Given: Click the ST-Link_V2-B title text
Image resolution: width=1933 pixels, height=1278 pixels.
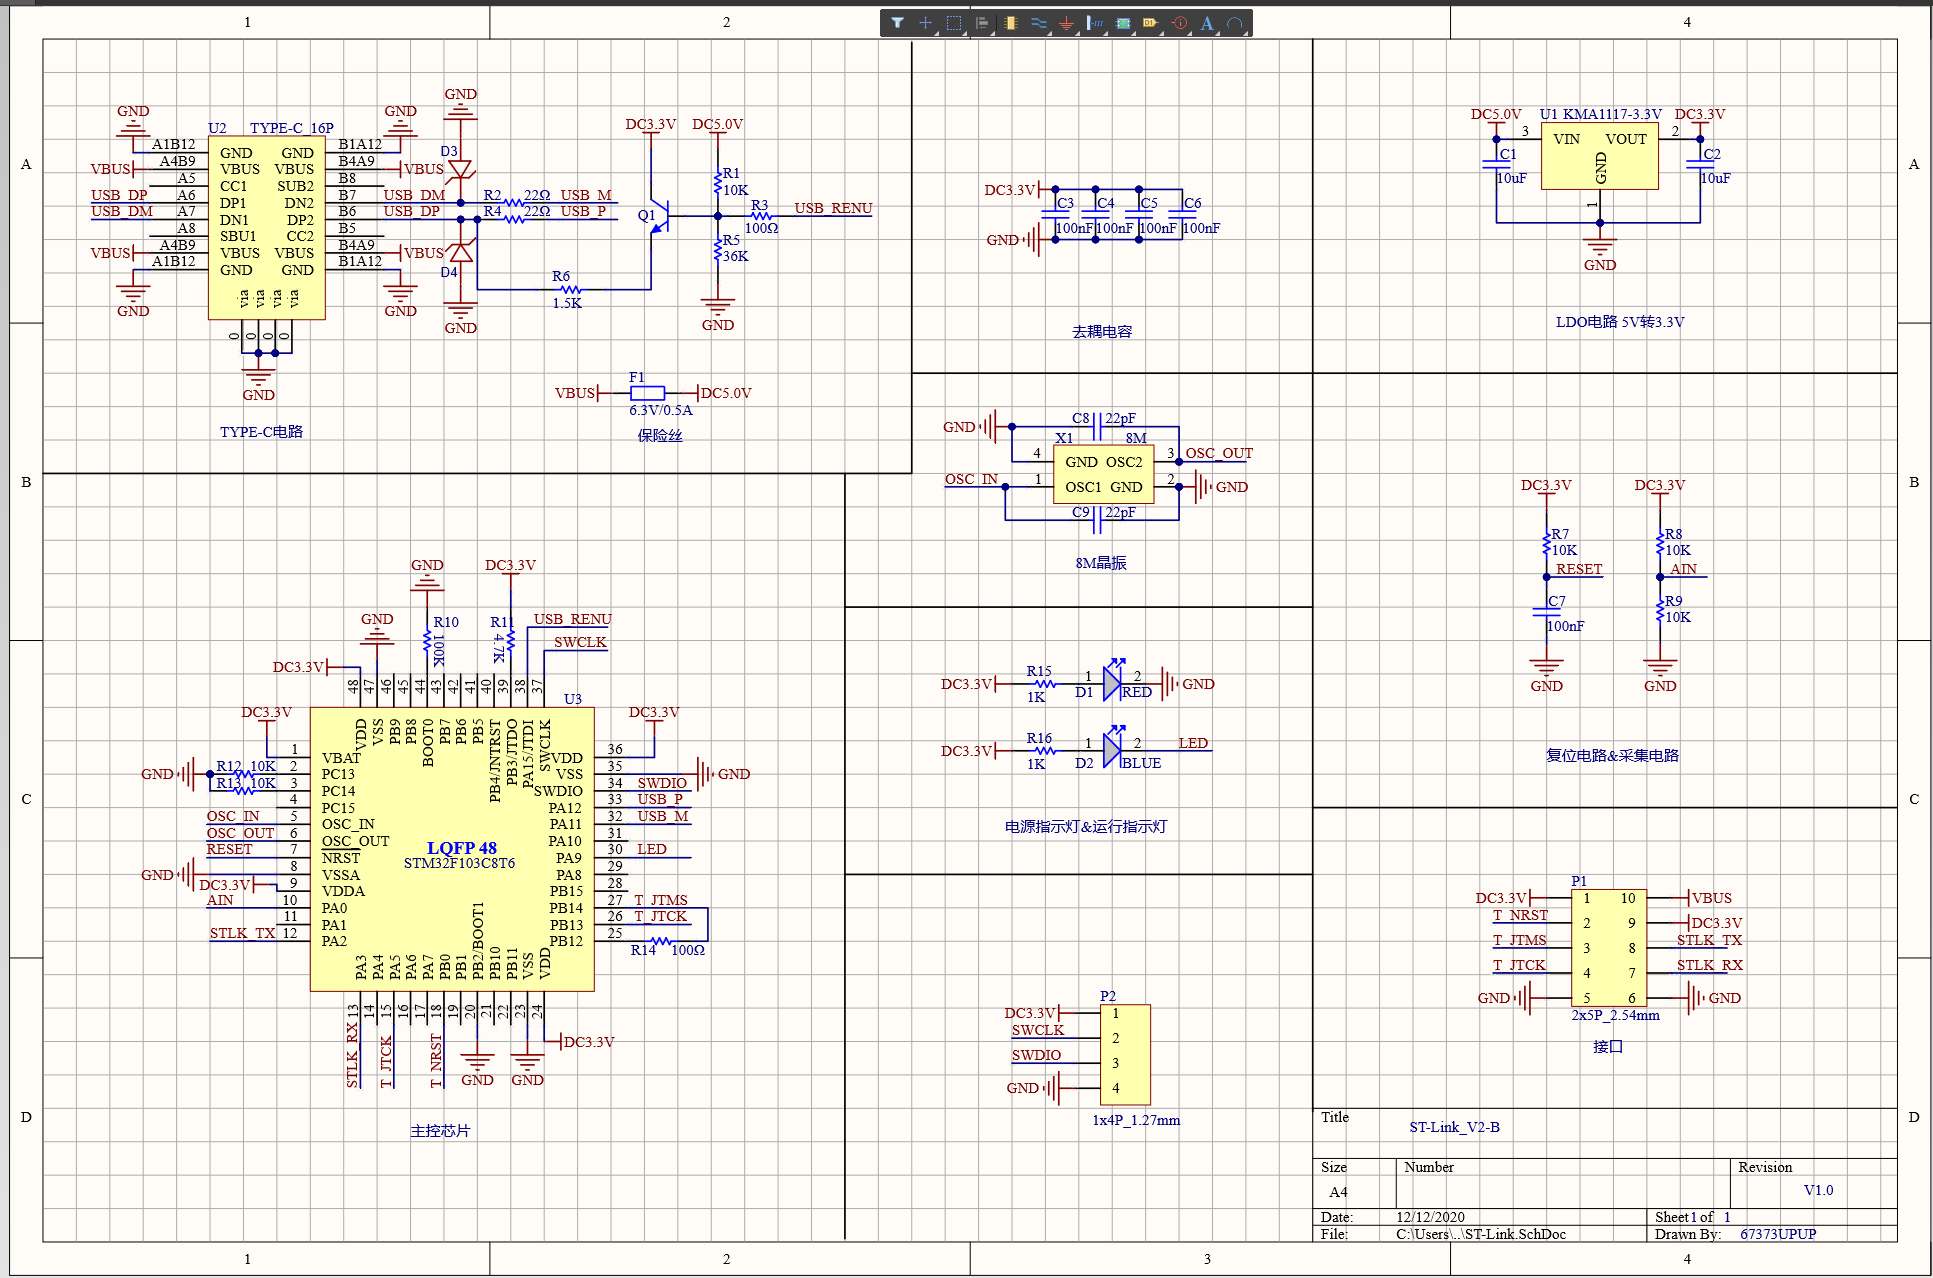Looking at the screenshot, I should point(1454,1127).
